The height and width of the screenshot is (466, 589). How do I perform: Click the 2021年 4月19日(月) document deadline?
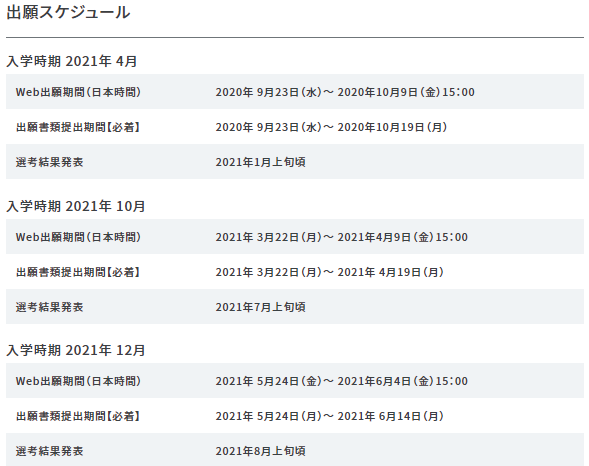(x=391, y=272)
